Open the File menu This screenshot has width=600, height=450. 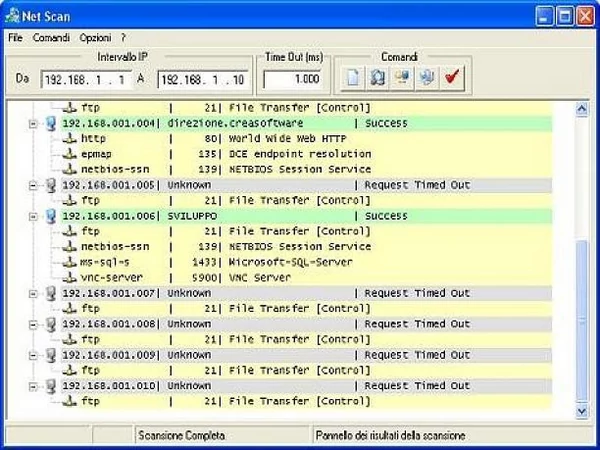(x=15, y=38)
